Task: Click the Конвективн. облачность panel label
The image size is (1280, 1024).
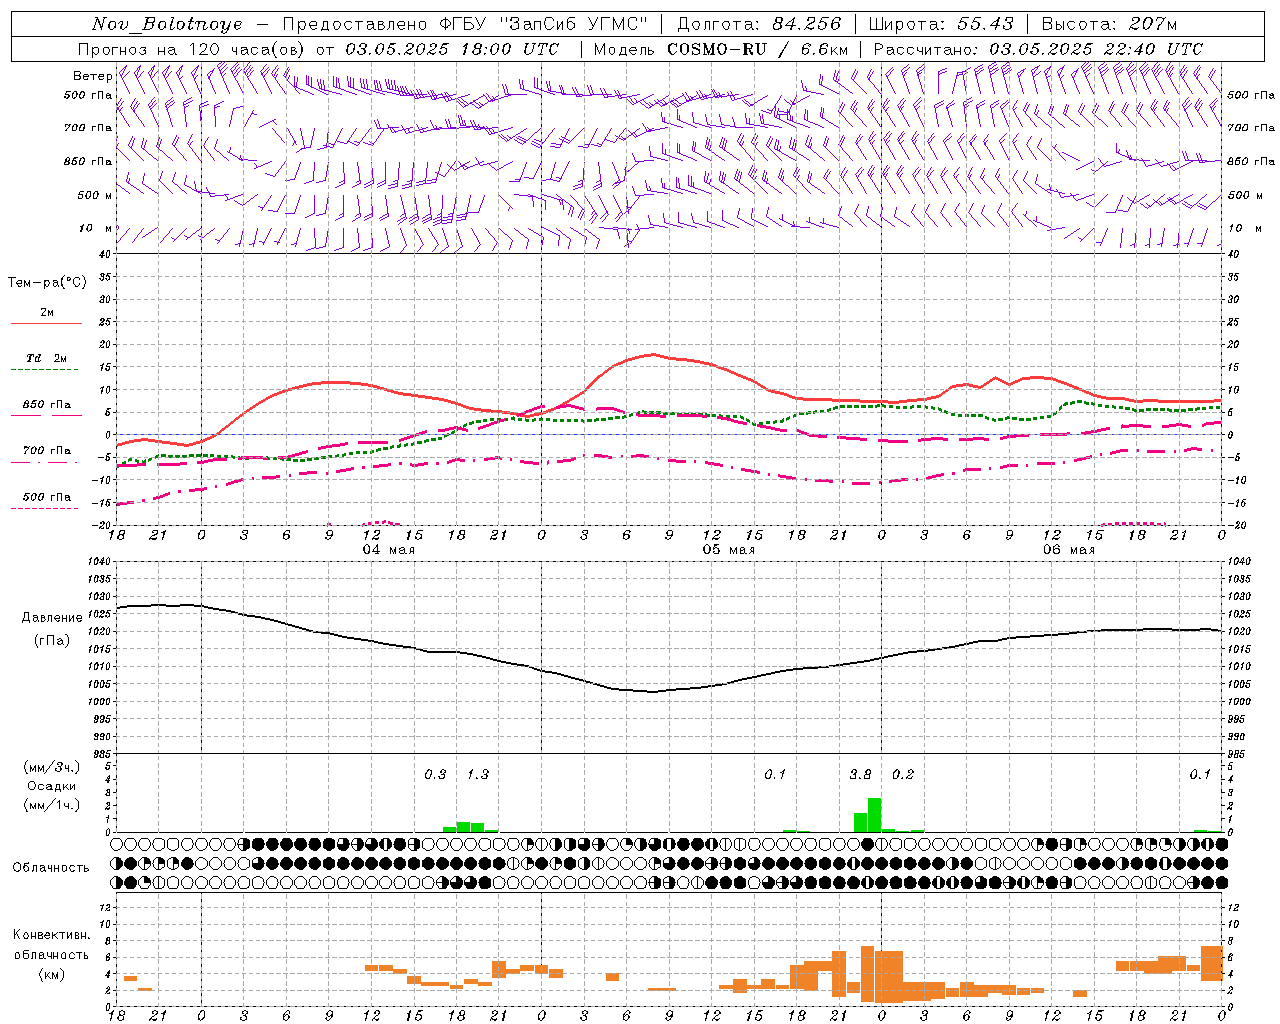Action: point(51,945)
